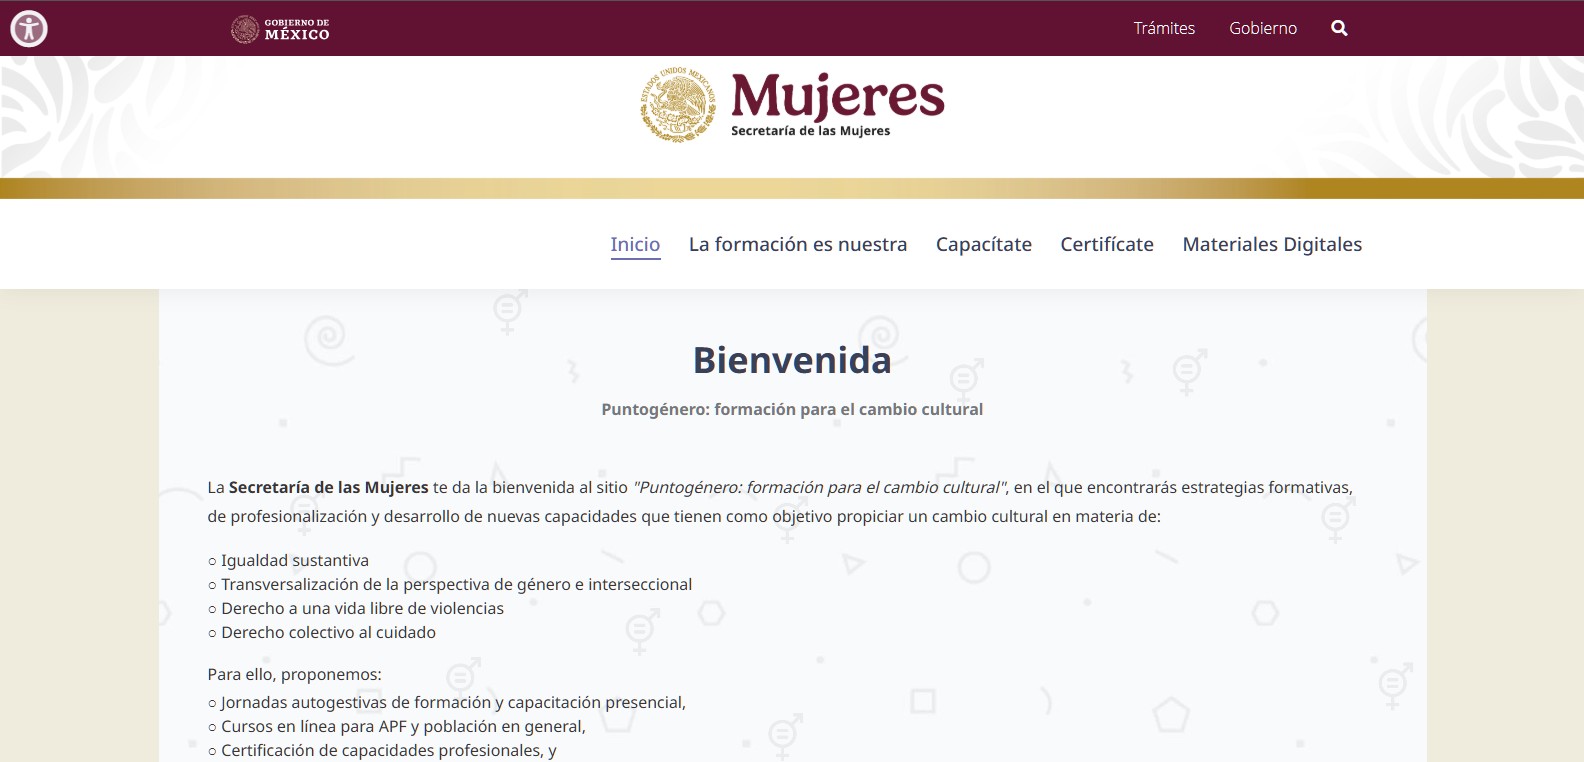
Task: Open the Trámites link
Action: (x=1164, y=28)
